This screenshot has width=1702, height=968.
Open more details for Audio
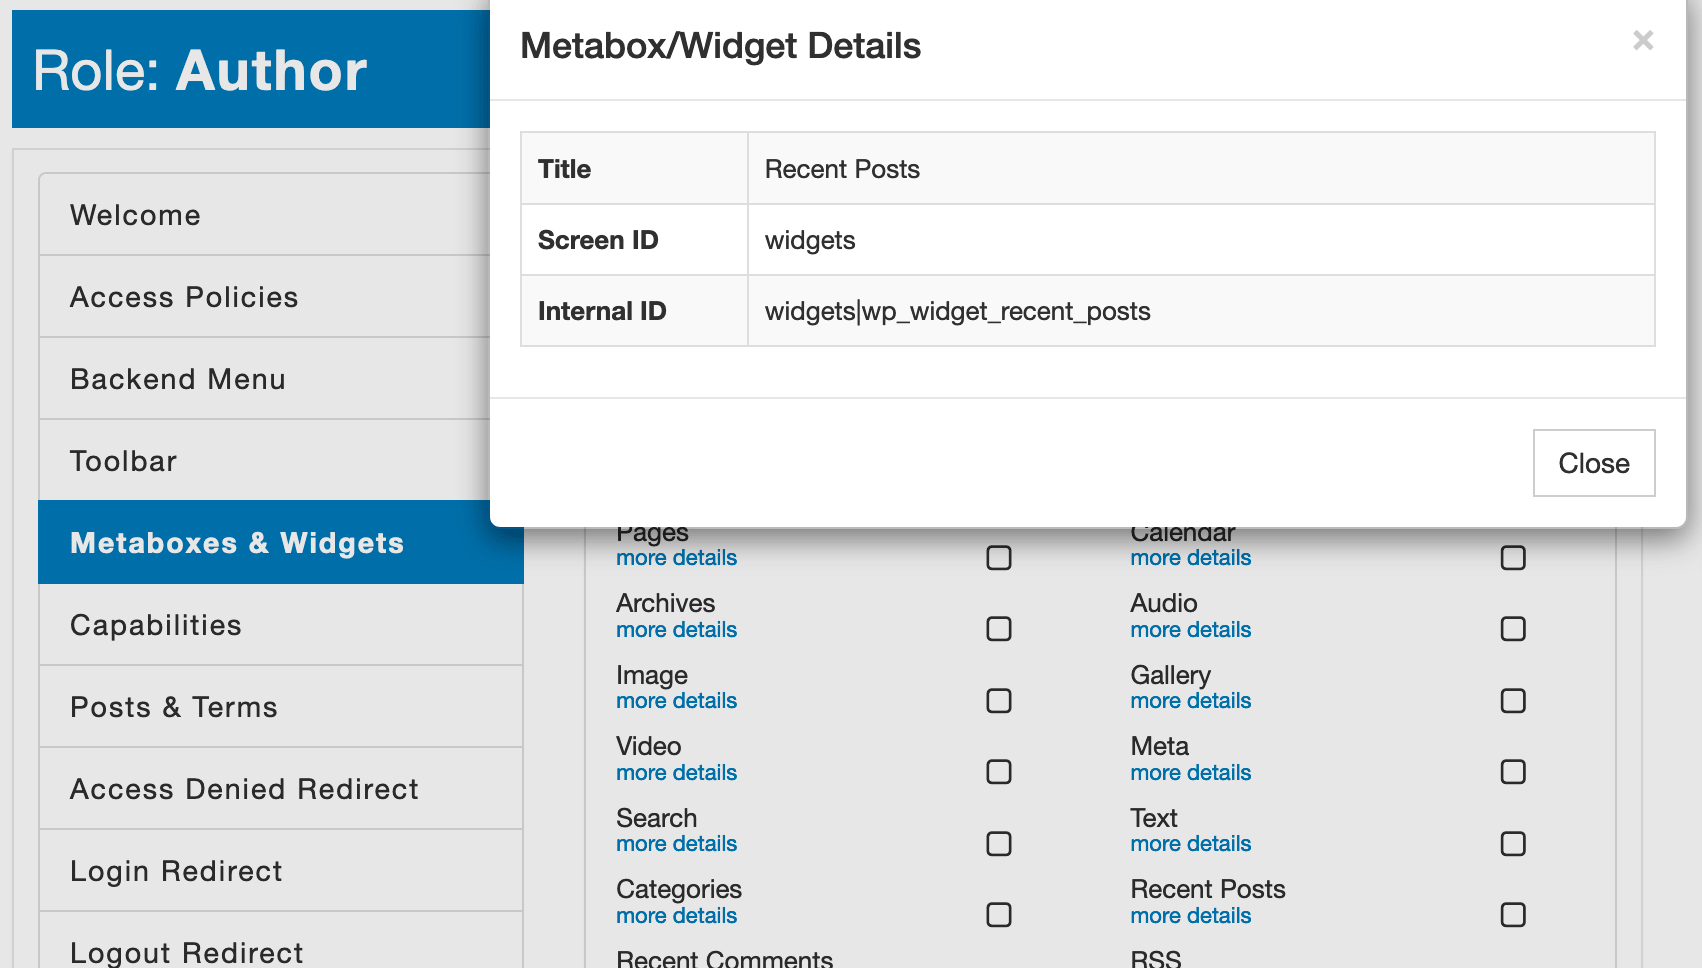tap(1190, 630)
